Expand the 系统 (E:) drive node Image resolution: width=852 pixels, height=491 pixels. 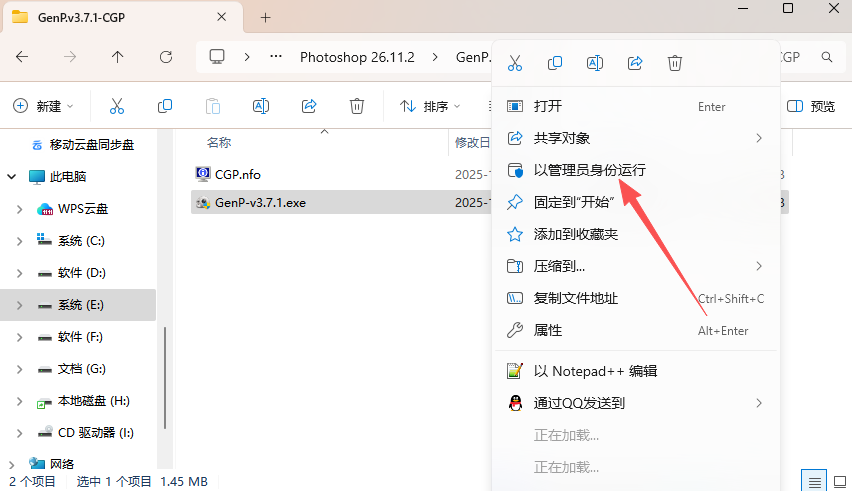tap(20, 305)
